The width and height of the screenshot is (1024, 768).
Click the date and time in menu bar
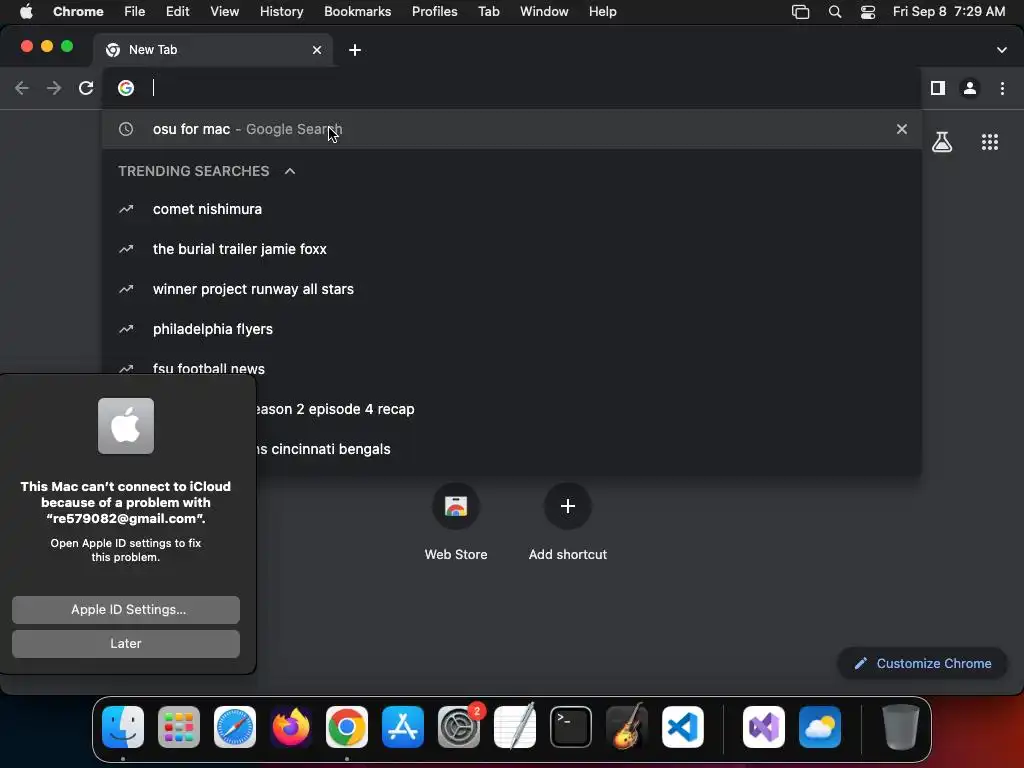[949, 12]
